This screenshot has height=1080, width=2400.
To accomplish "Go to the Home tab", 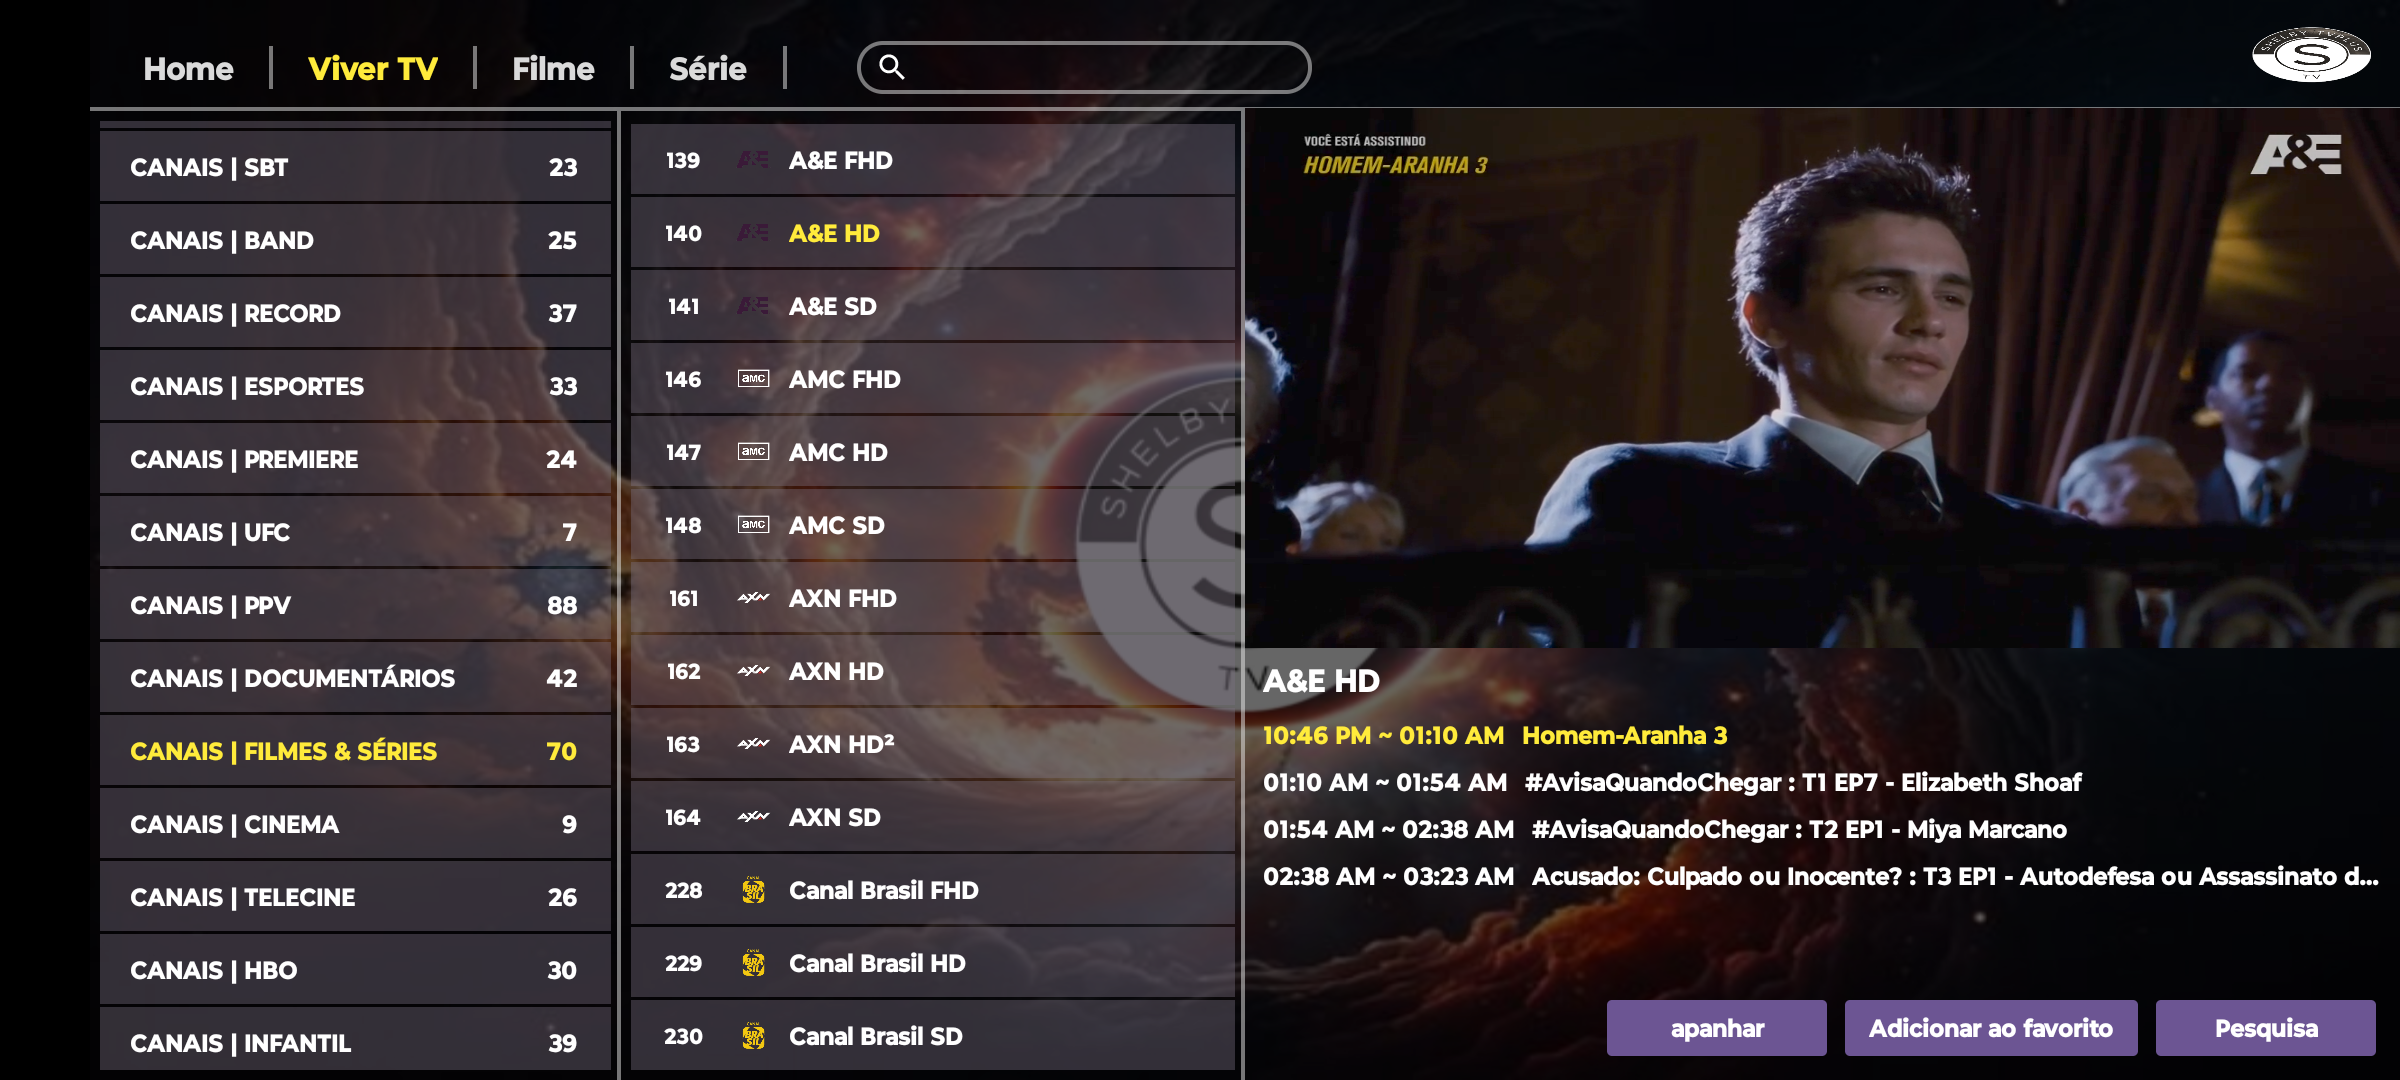I will click(x=188, y=68).
